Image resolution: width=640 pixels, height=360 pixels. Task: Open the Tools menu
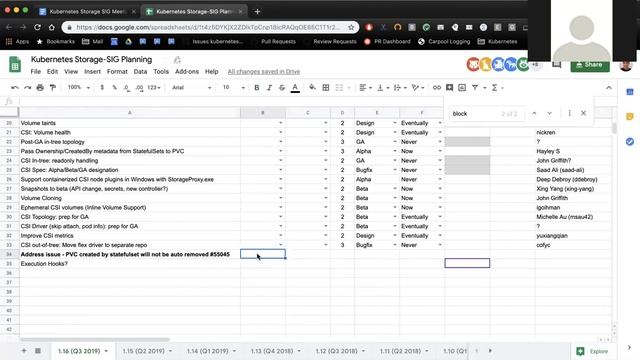161,71
